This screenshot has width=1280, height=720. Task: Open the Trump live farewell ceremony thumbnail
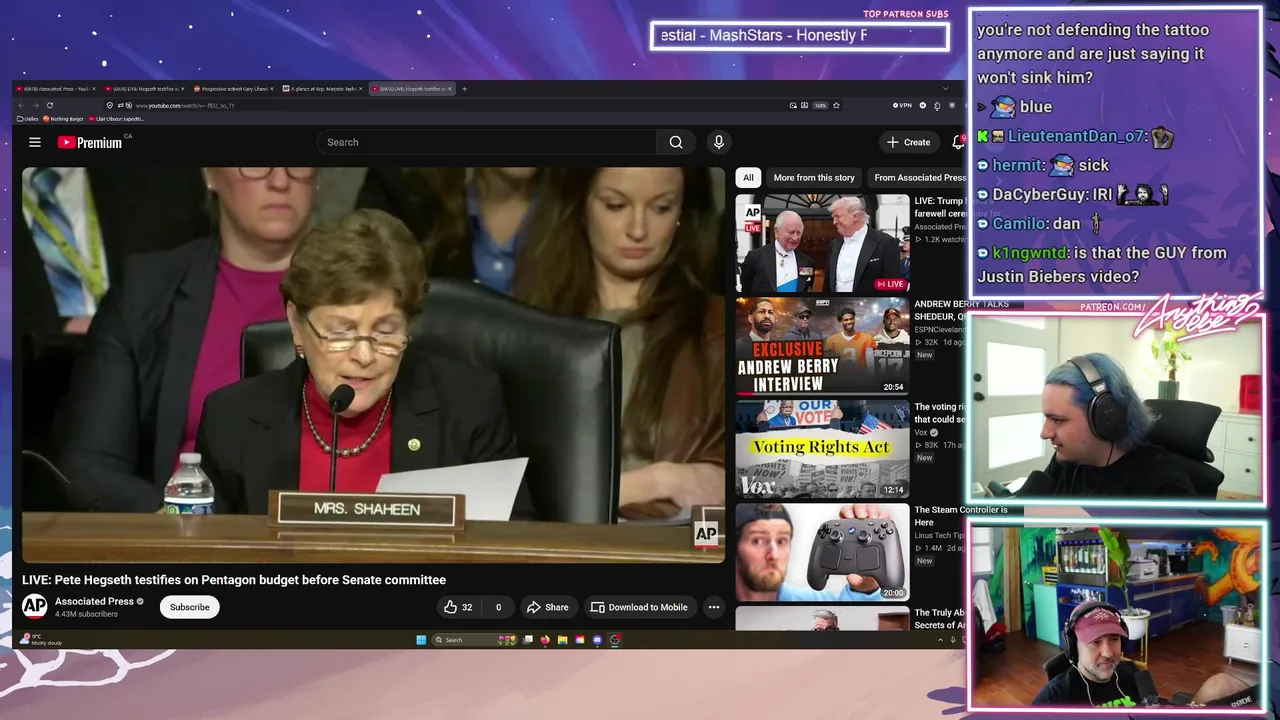[x=822, y=243]
